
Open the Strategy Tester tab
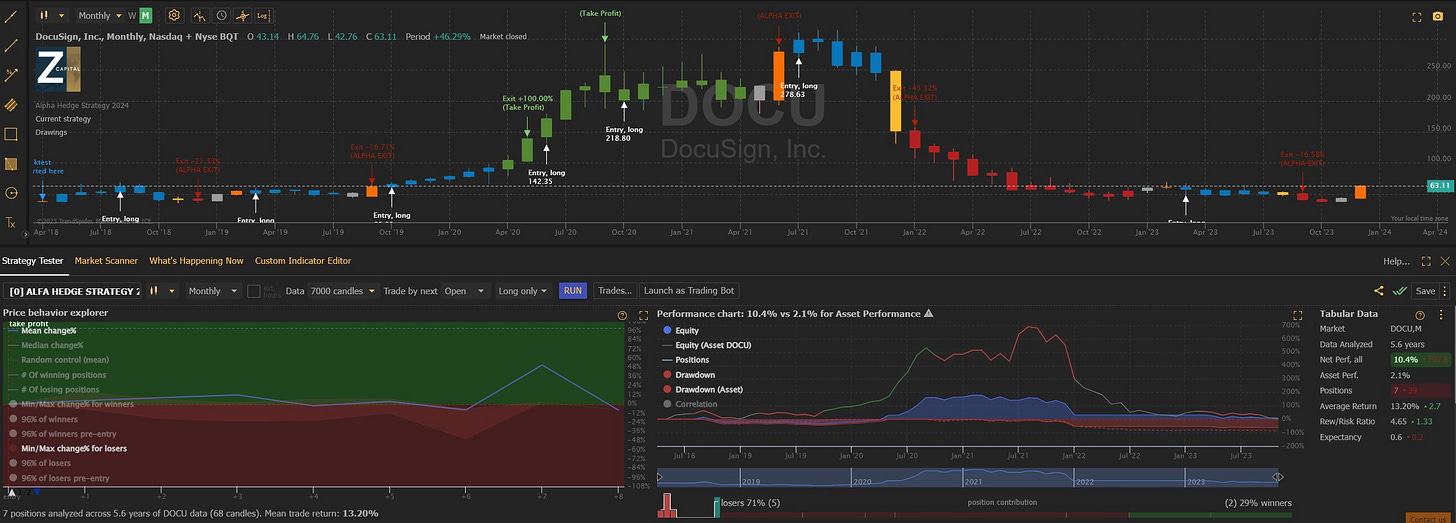coord(33,261)
